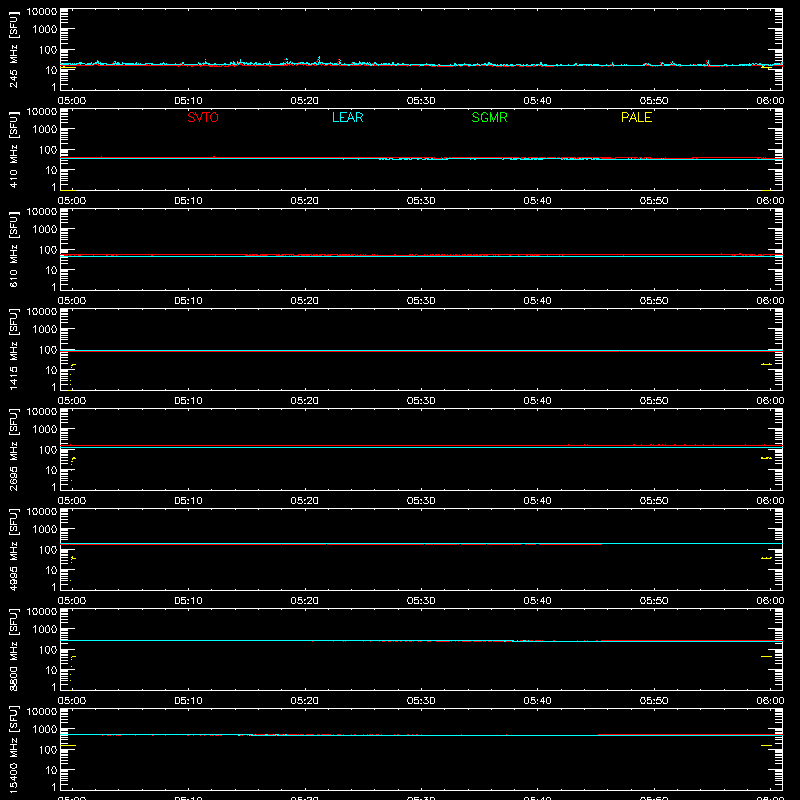Select the 8800 MHz [SFU] axis title
The height and width of the screenshot is (800, 800).
click(x=13, y=649)
